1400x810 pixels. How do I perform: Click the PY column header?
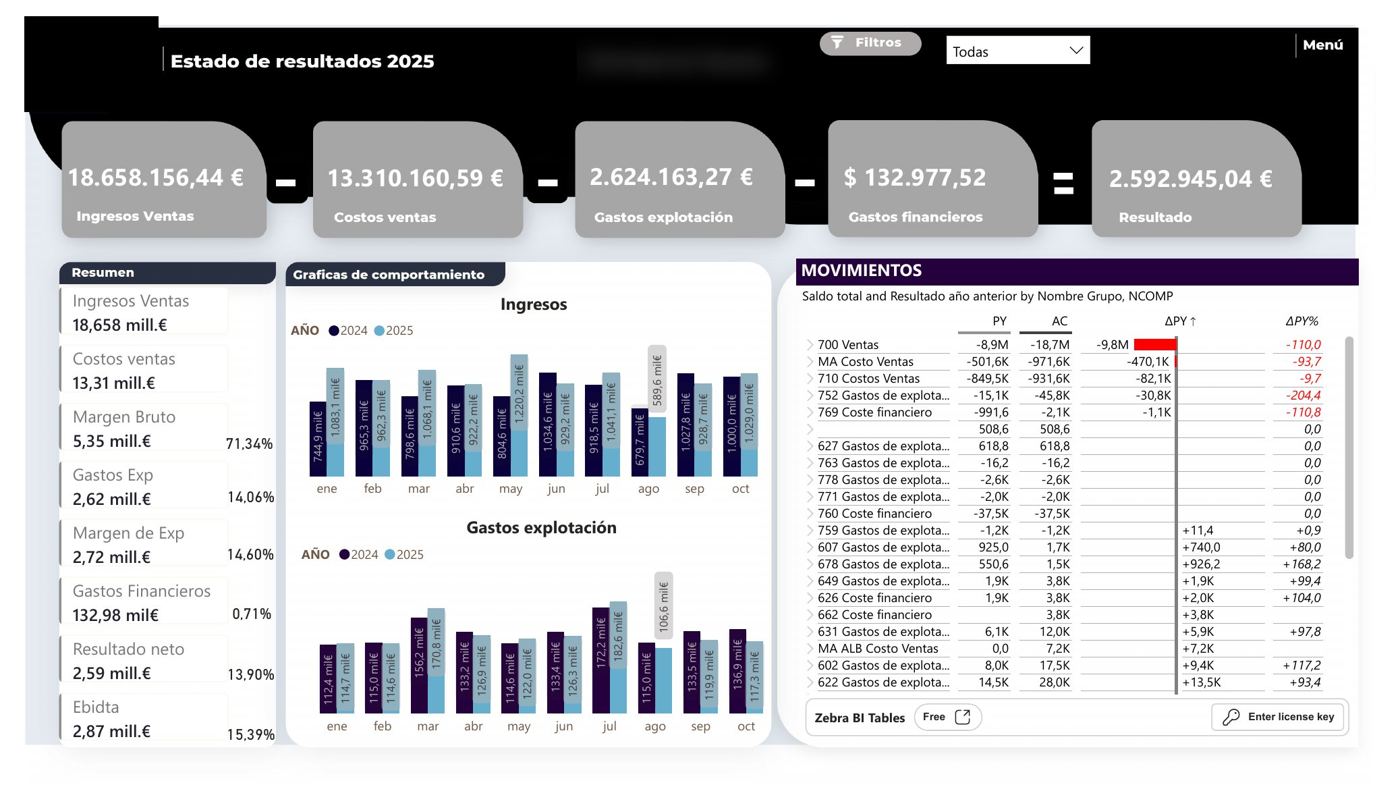999,322
